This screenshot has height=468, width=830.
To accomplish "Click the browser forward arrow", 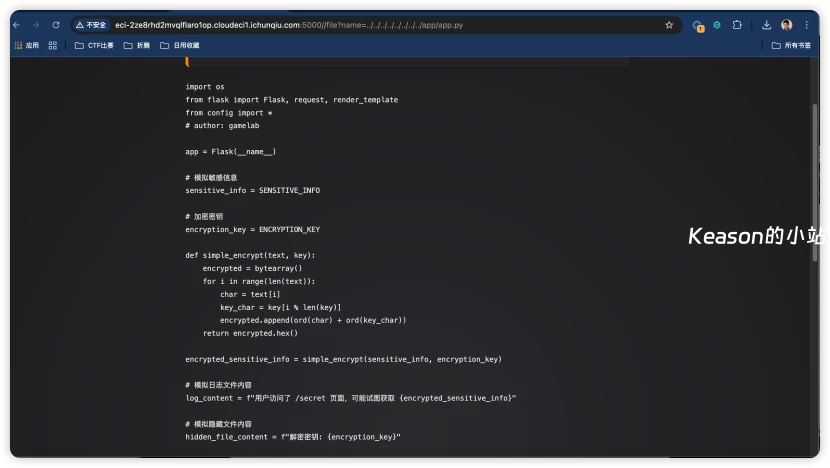I will [36, 25].
